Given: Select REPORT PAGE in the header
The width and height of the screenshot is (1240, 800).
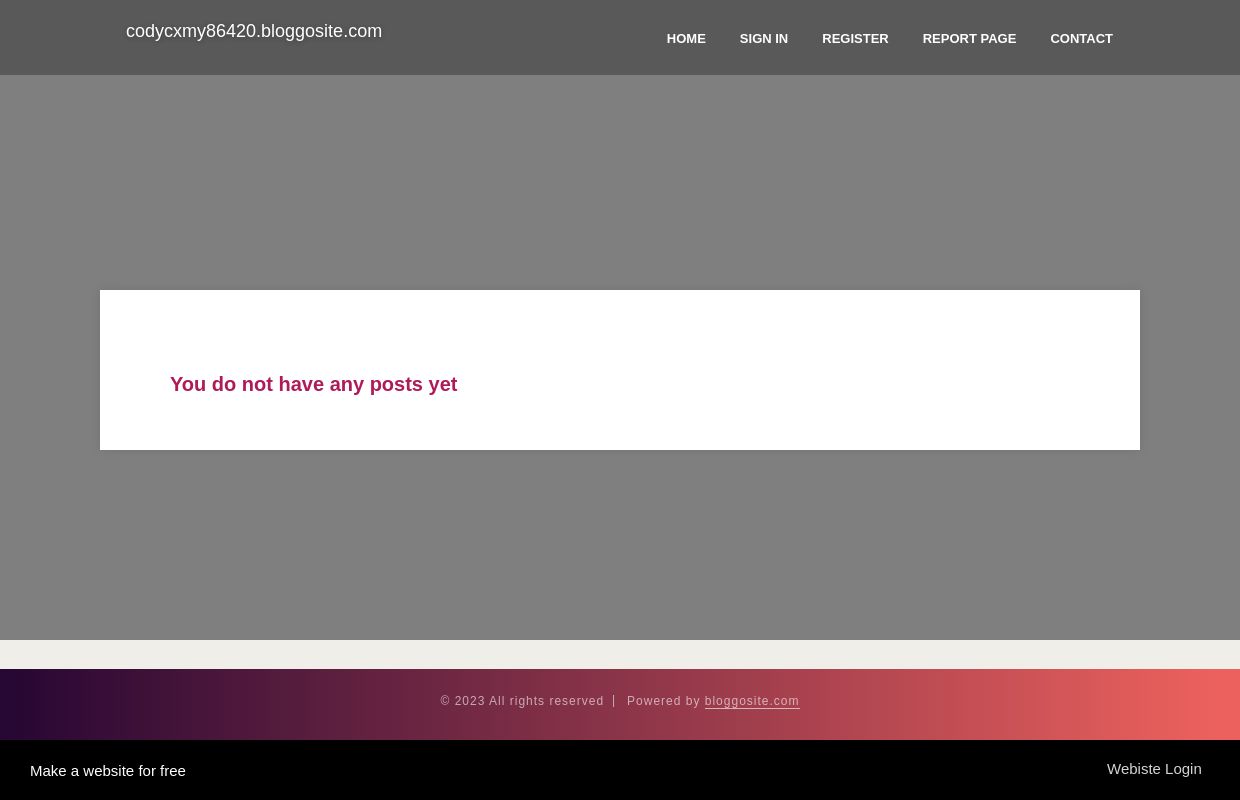Looking at the screenshot, I should coord(968,38).
